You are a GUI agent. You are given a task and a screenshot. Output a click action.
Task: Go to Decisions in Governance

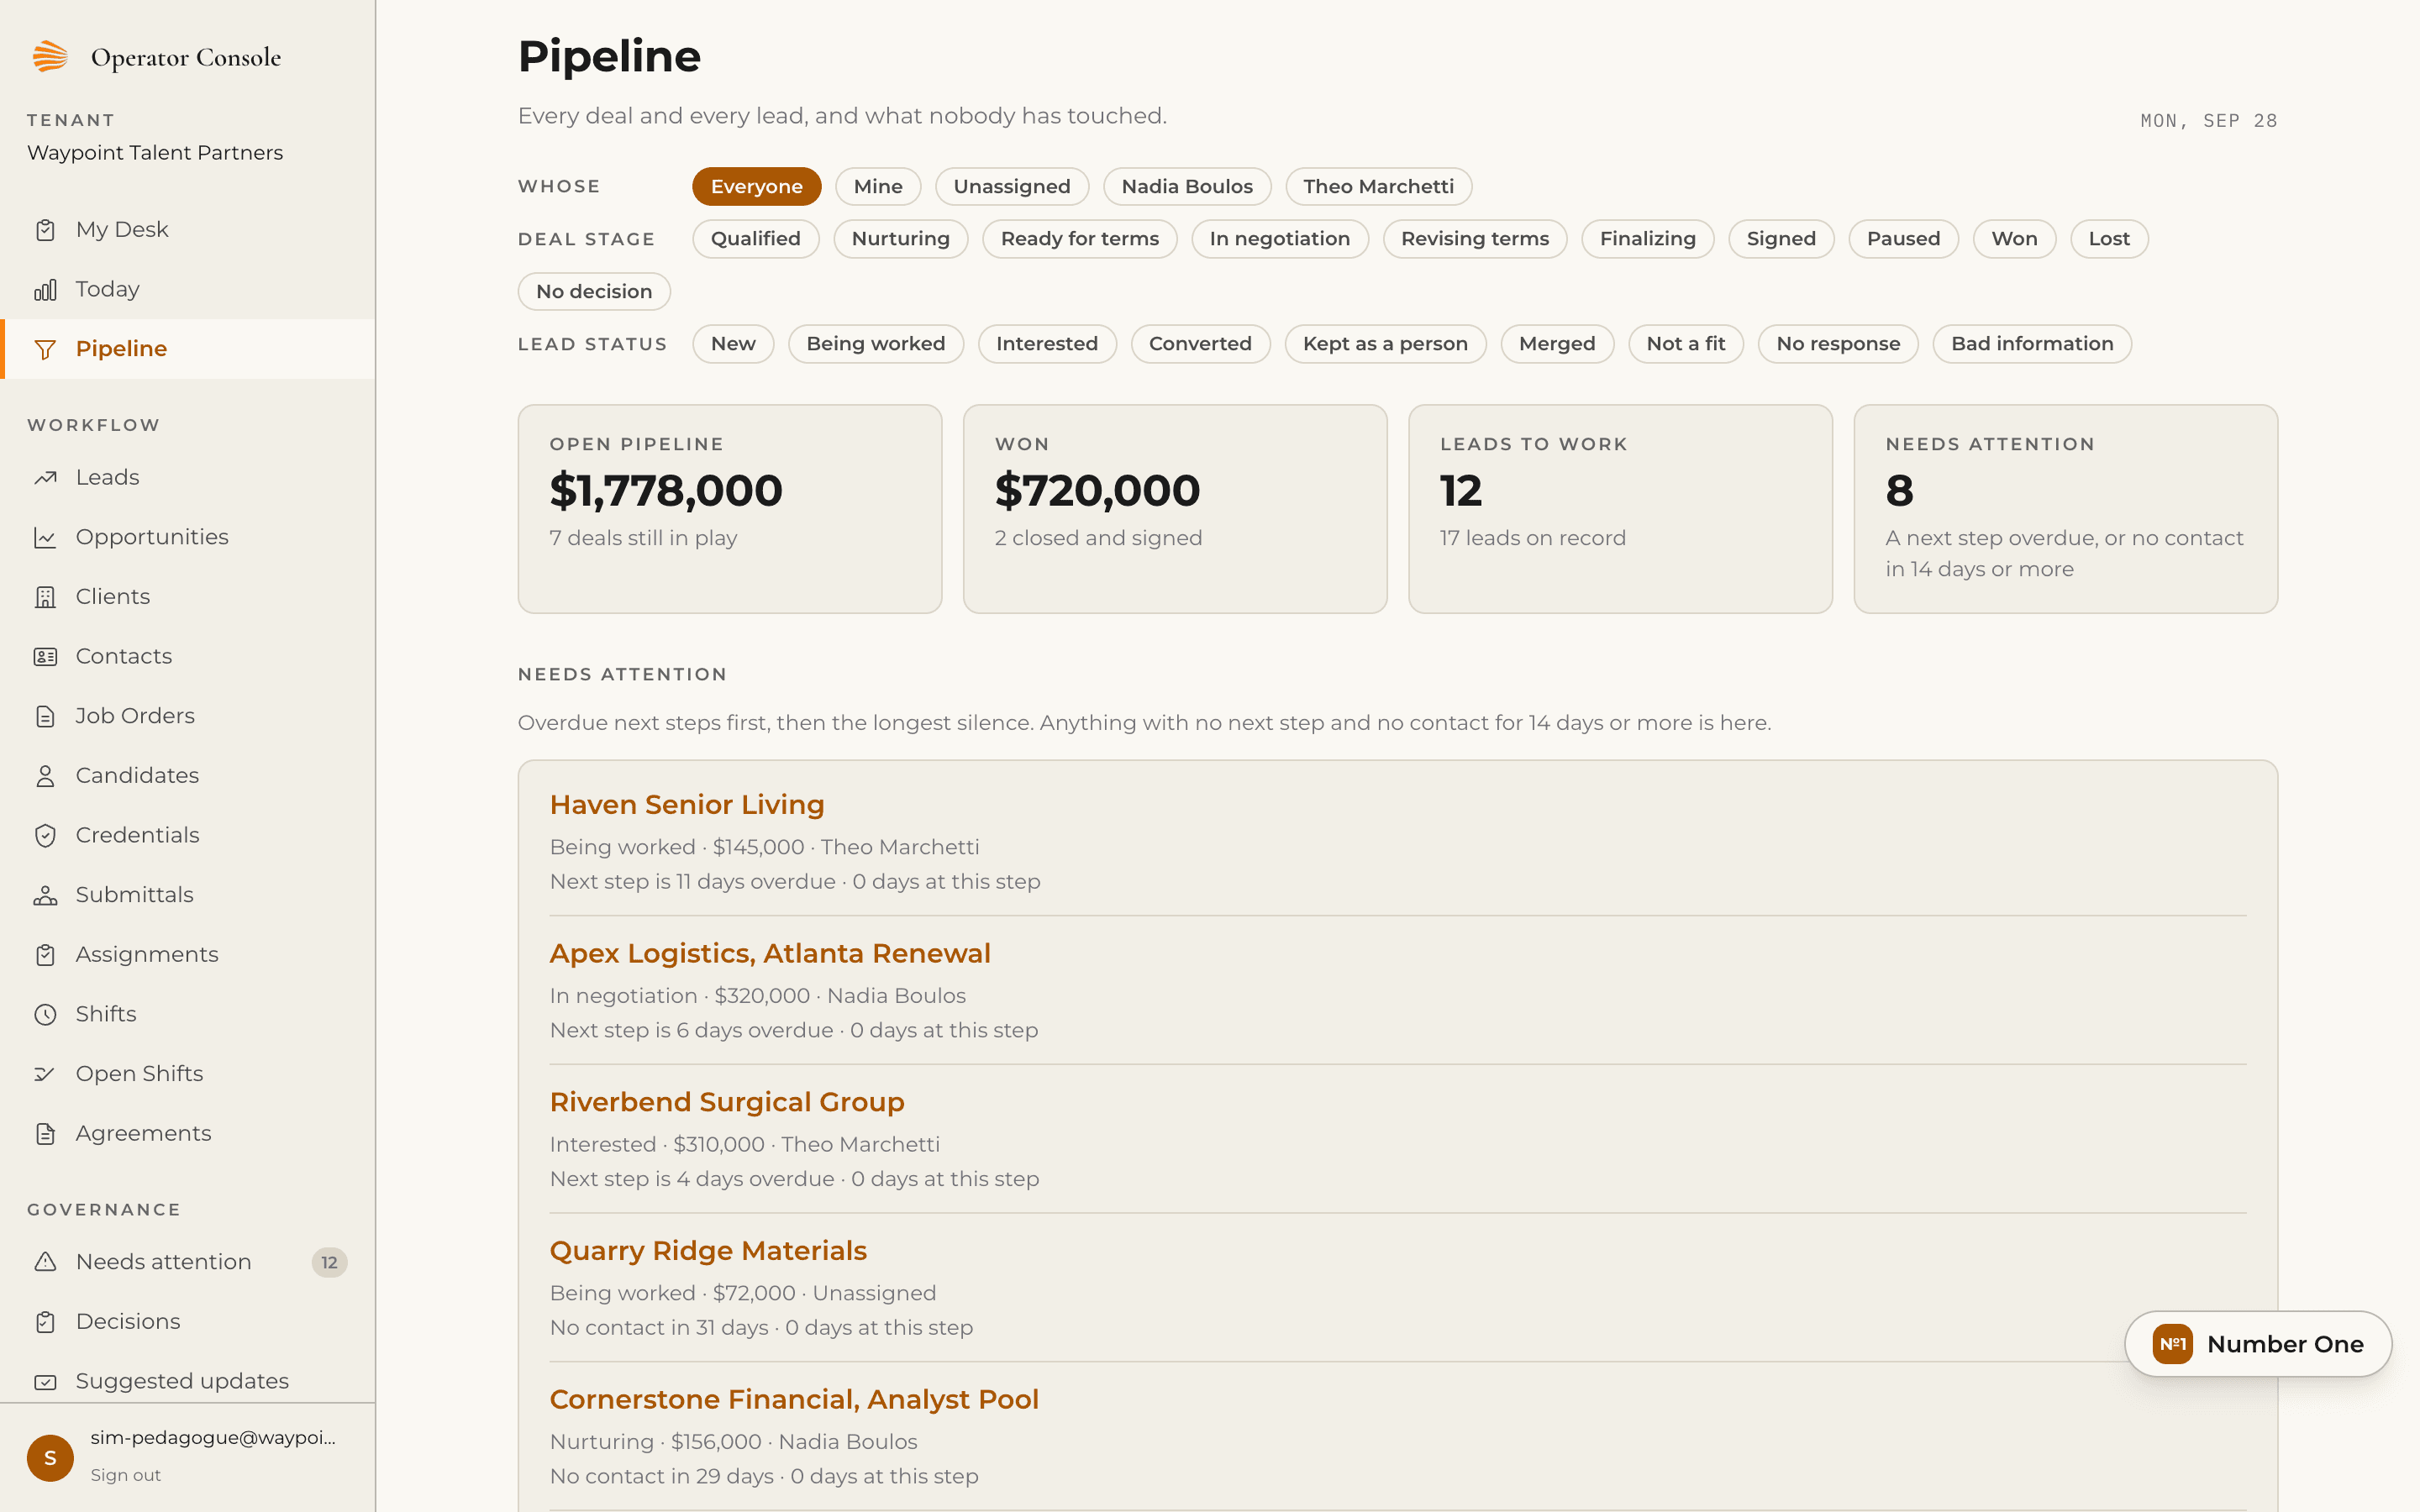tap(188, 1322)
